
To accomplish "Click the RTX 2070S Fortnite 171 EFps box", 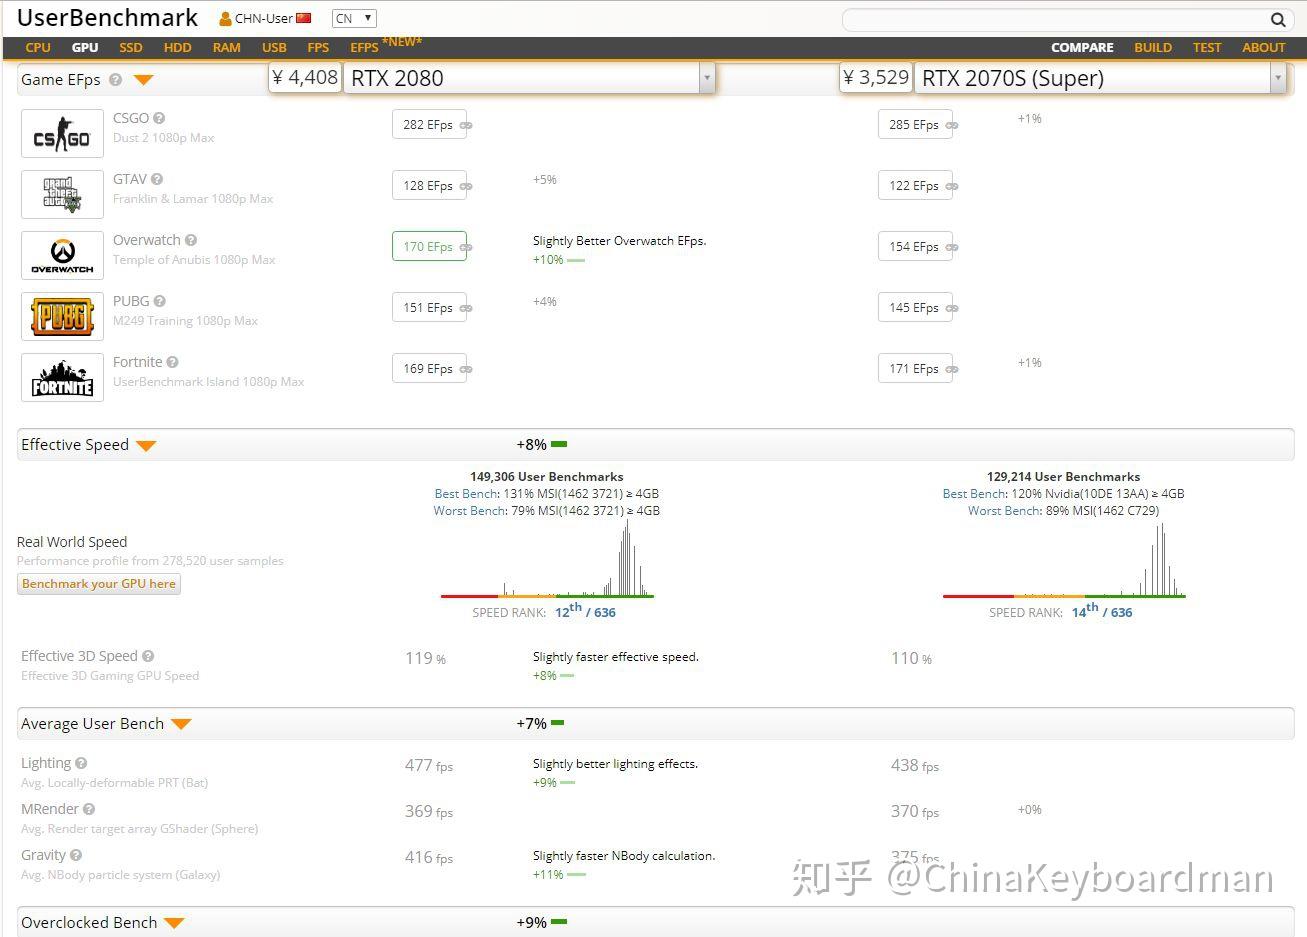I will click(915, 369).
